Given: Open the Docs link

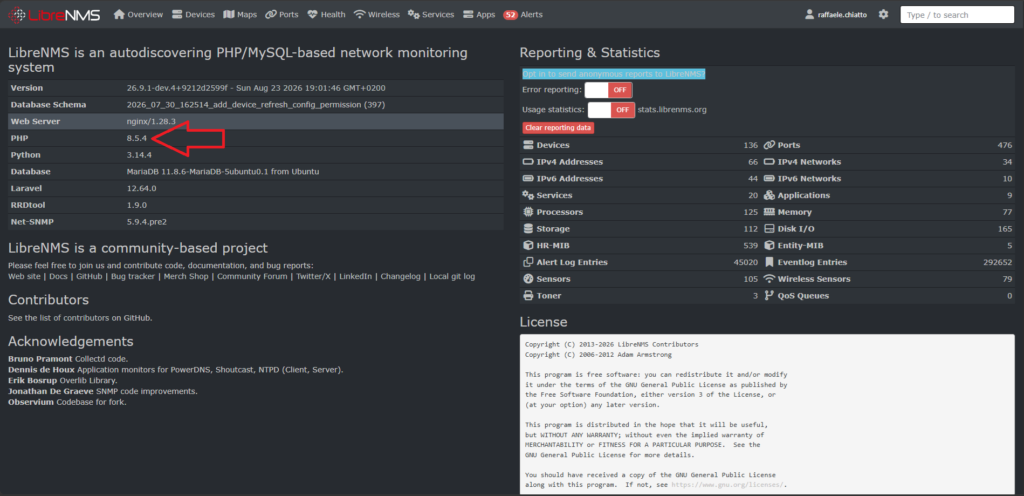Looking at the screenshot, I should 59,277.
